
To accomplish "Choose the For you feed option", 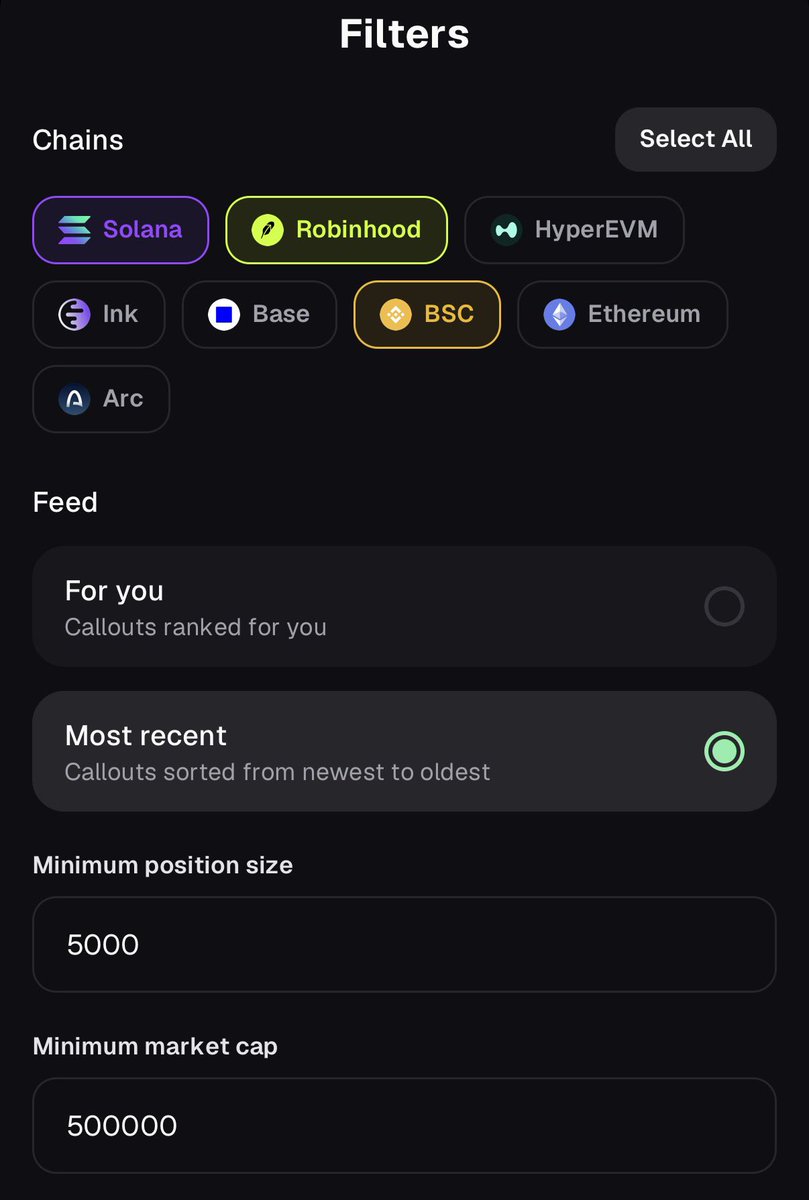I will (x=404, y=606).
